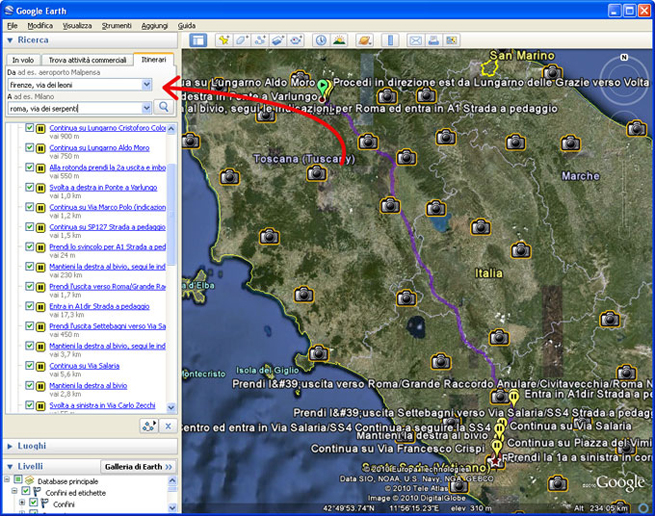Uncheck the Continua su Via Salaria step
The image size is (655, 516).
[29, 365]
